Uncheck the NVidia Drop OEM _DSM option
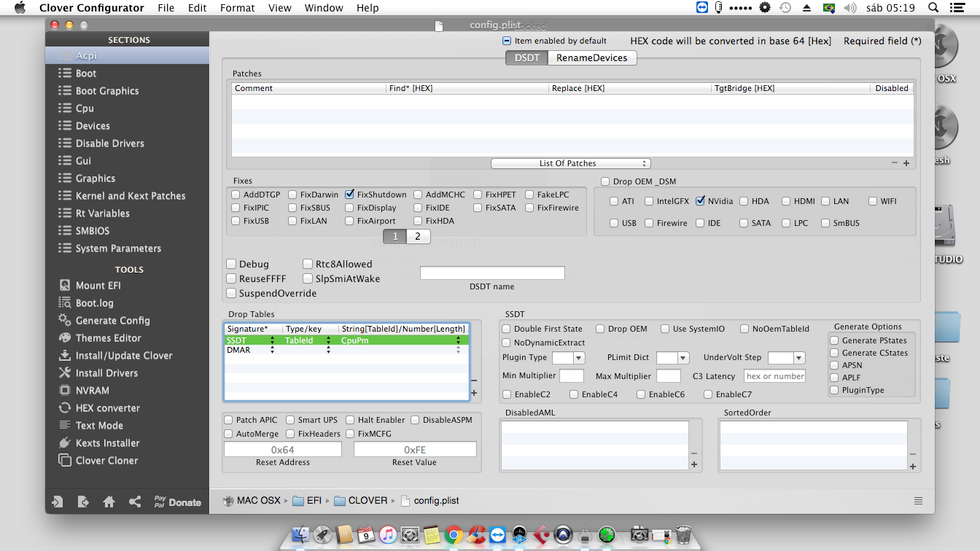Image resolution: width=980 pixels, height=551 pixels. [700, 201]
